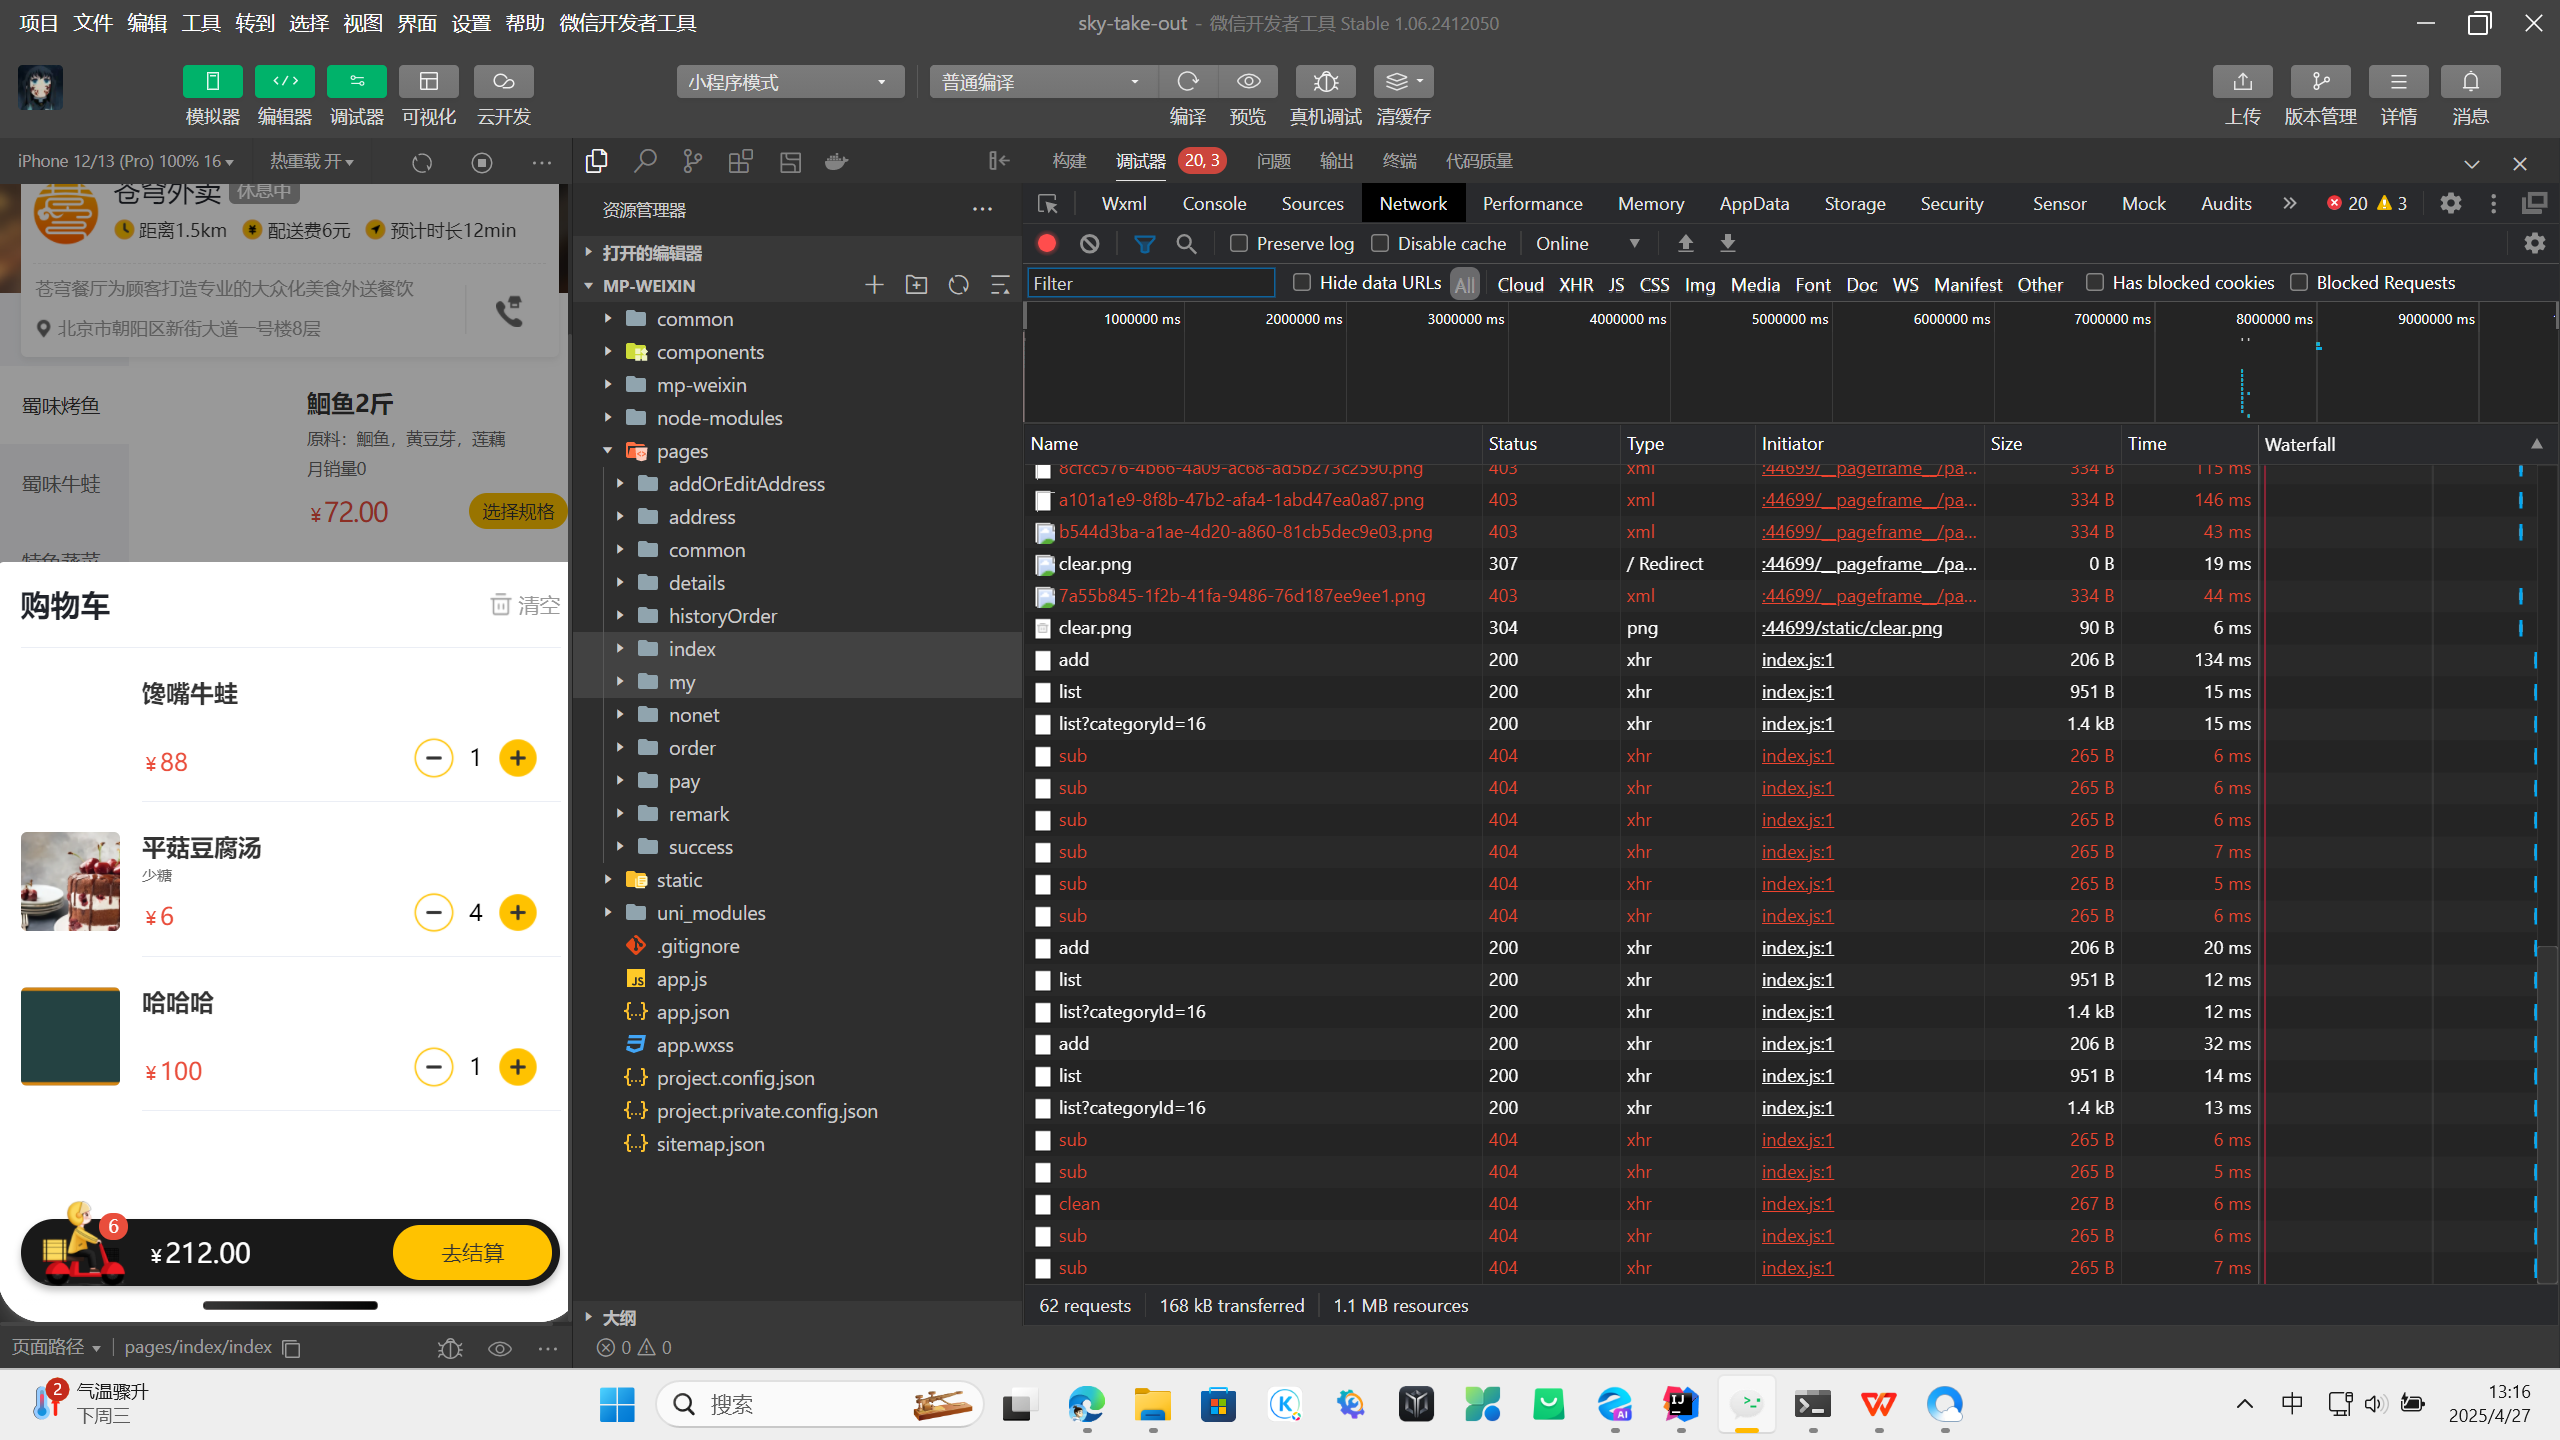This screenshot has height=1440, width=2560.
Task: Click the 真机调试 bug icon
Action: (x=1325, y=82)
